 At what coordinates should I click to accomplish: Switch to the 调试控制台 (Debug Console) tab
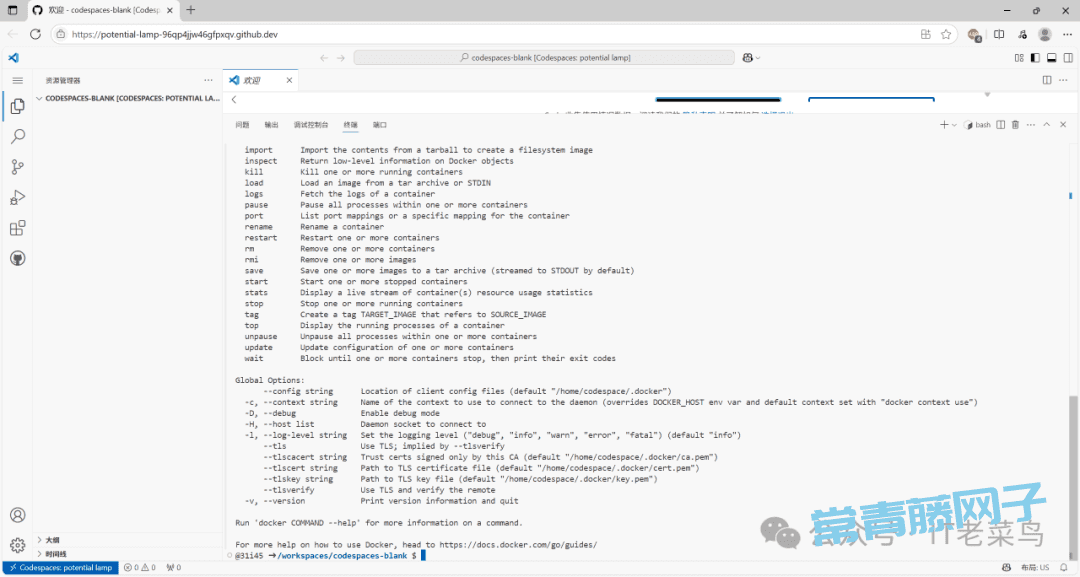pyautogui.click(x=311, y=125)
